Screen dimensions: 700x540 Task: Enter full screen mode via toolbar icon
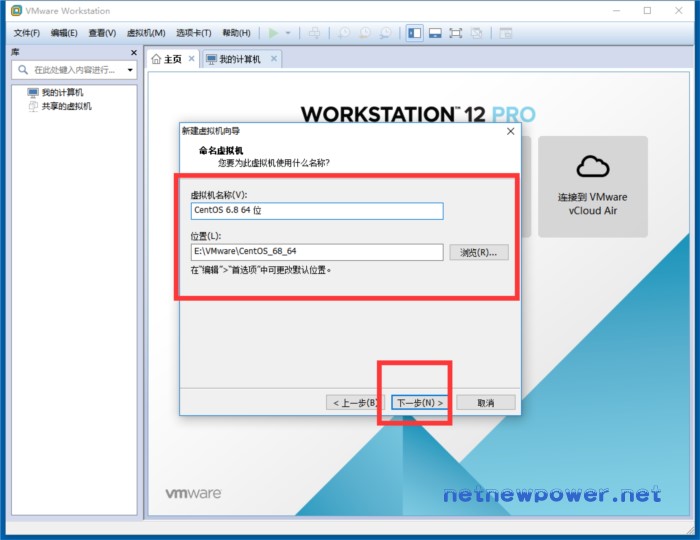click(455, 33)
